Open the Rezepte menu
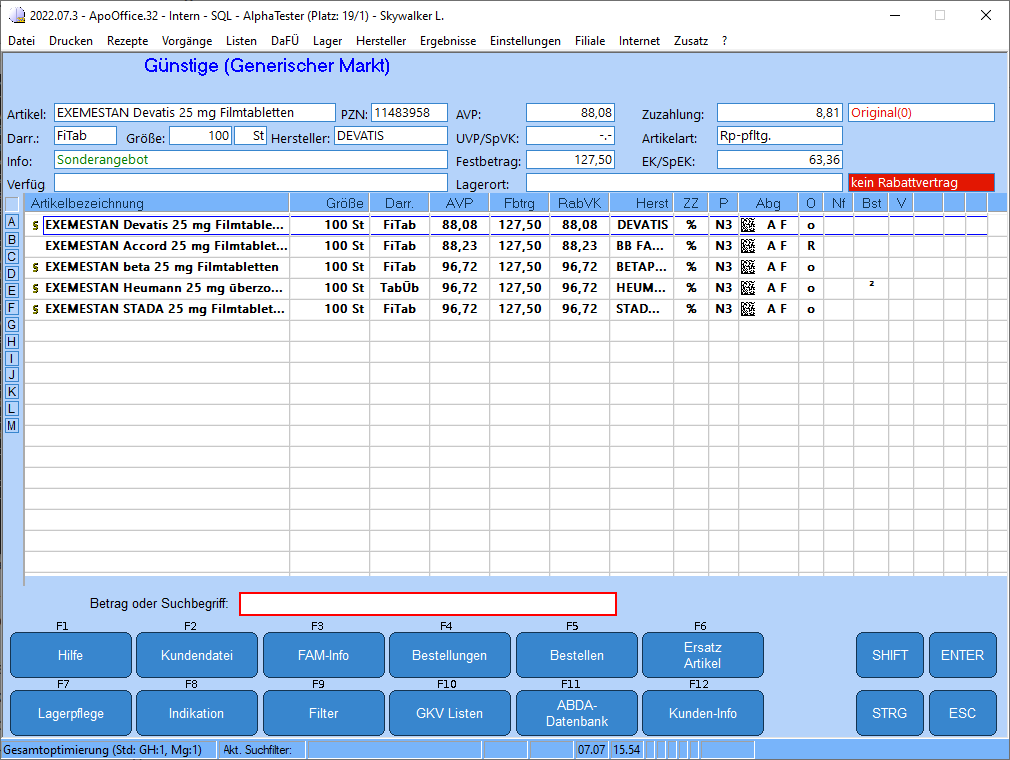This screenshot has height=760, width=1010. [x=128, y=41]
